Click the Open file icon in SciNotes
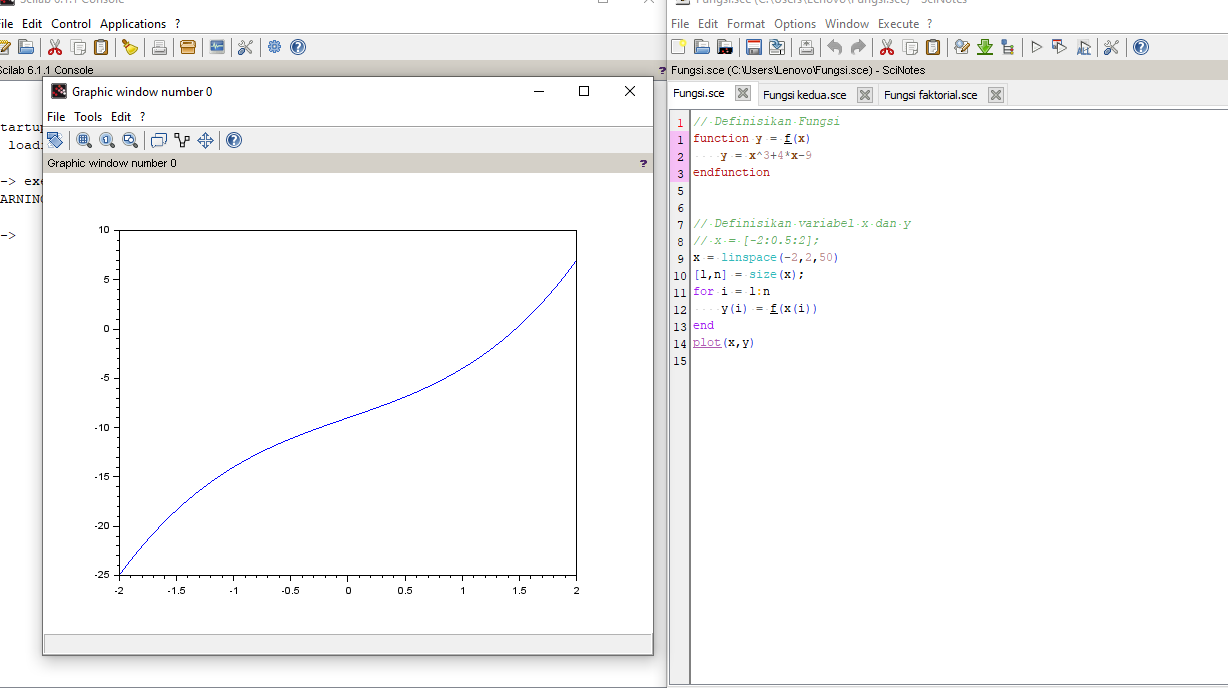This screenshot has height=688, width=1228. 702,47
